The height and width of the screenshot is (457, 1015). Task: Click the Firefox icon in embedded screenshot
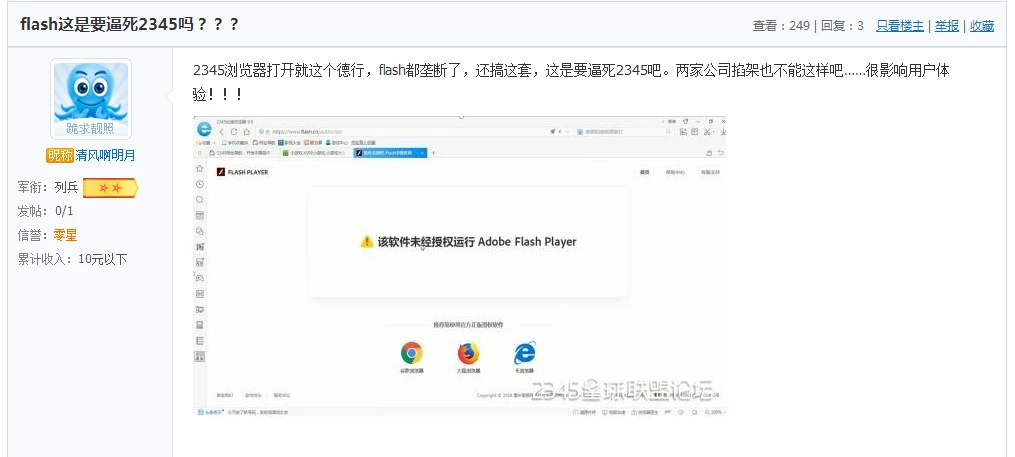tap(468, 353)
